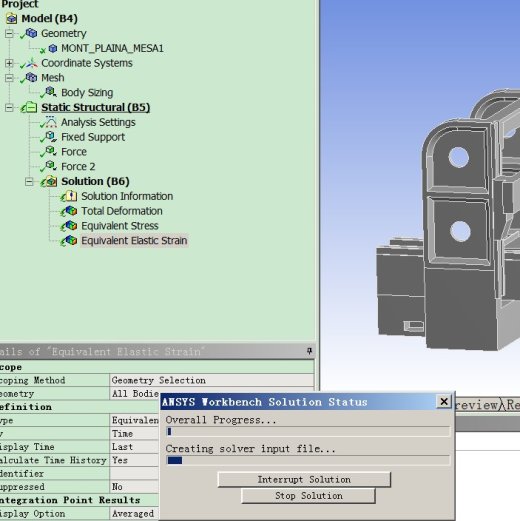Click the Geometry Selection scoping field
The image size is (520, 521).
click(212, 380)
